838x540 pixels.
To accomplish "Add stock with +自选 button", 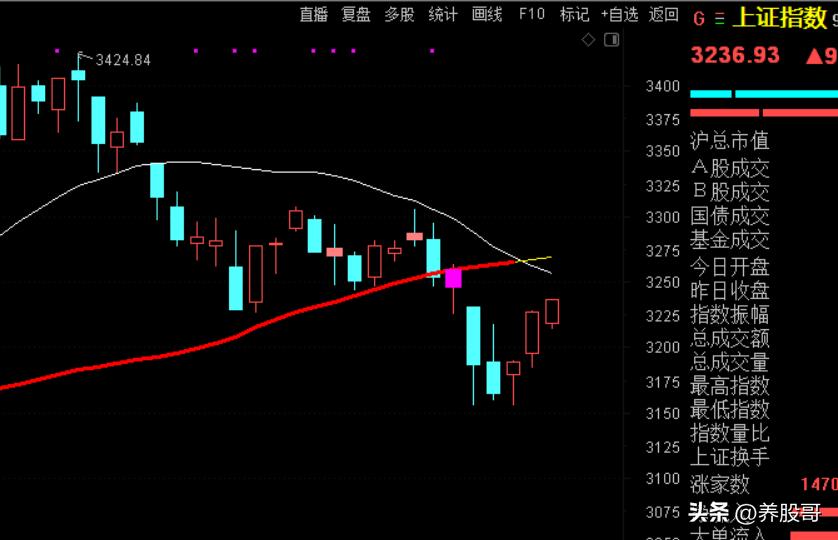I will tap(619, 14).
